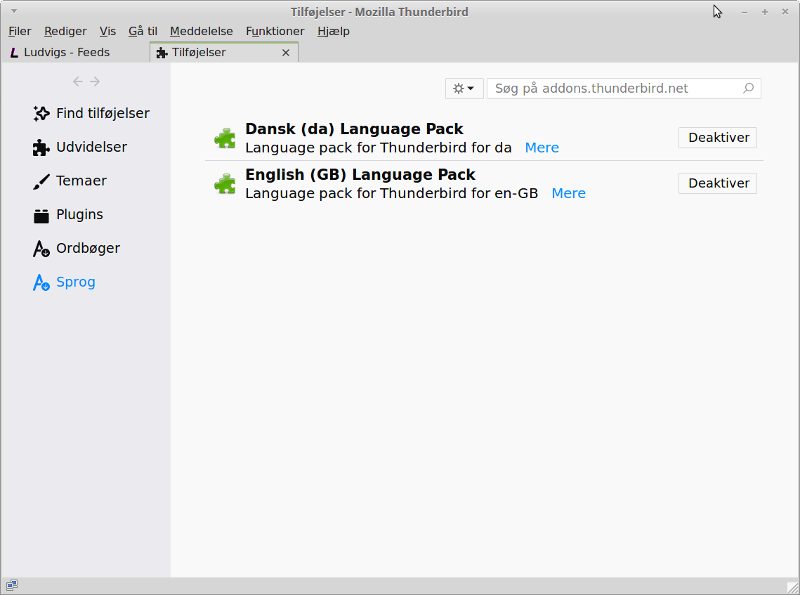Screen dimensions: 800x595
Task: Close the Tilføjelser tab
Action: click(286, 53)
